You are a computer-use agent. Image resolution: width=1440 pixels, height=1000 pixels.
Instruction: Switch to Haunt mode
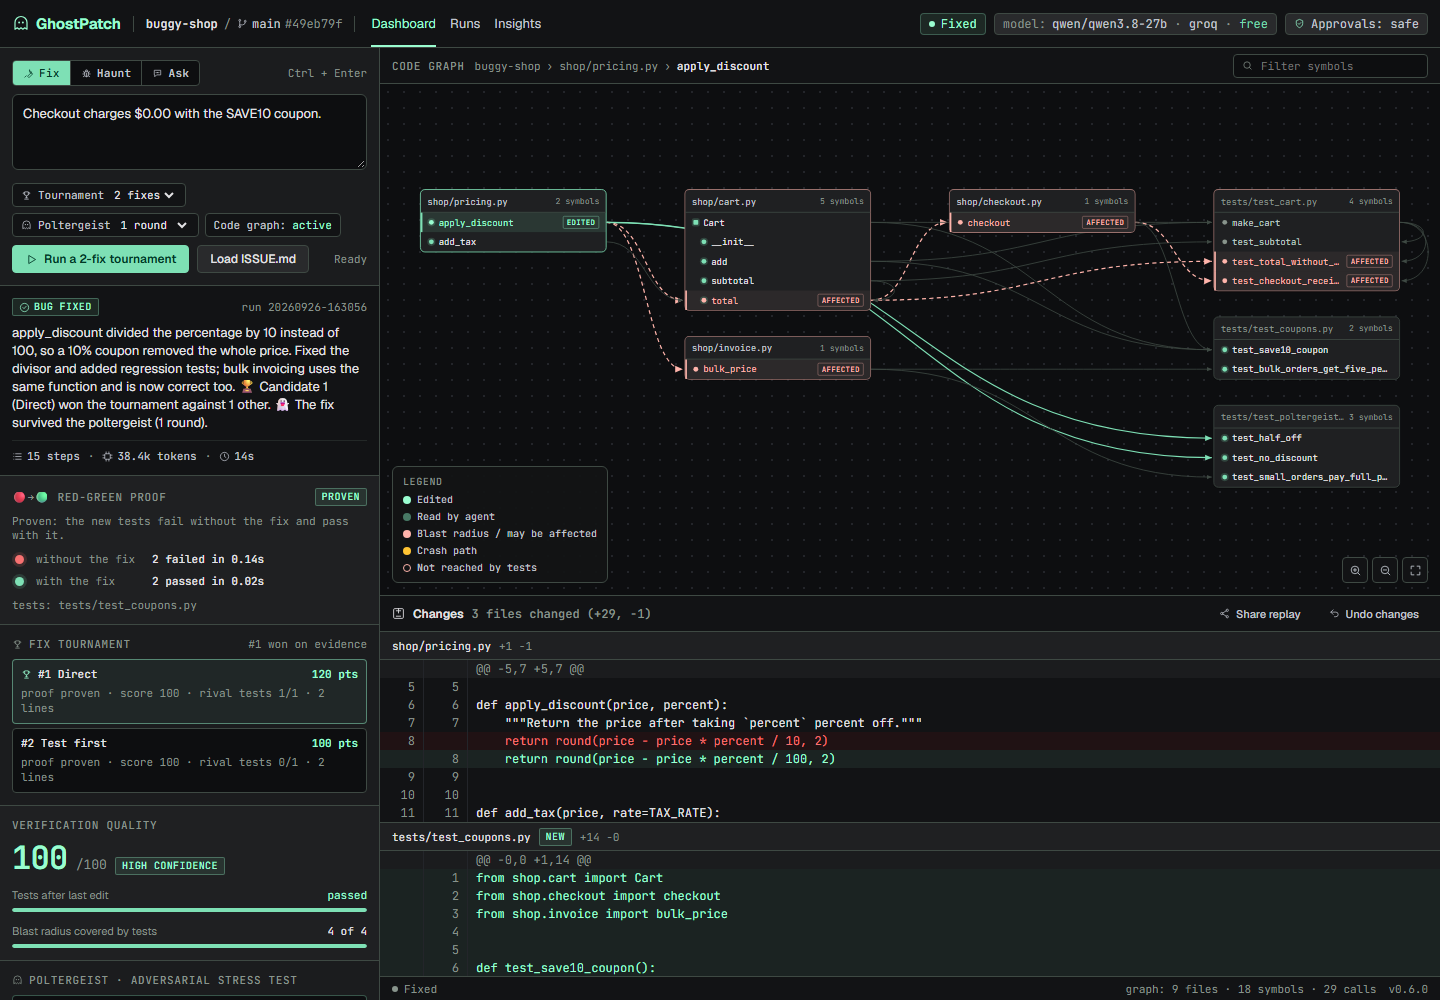pos(106,73)
